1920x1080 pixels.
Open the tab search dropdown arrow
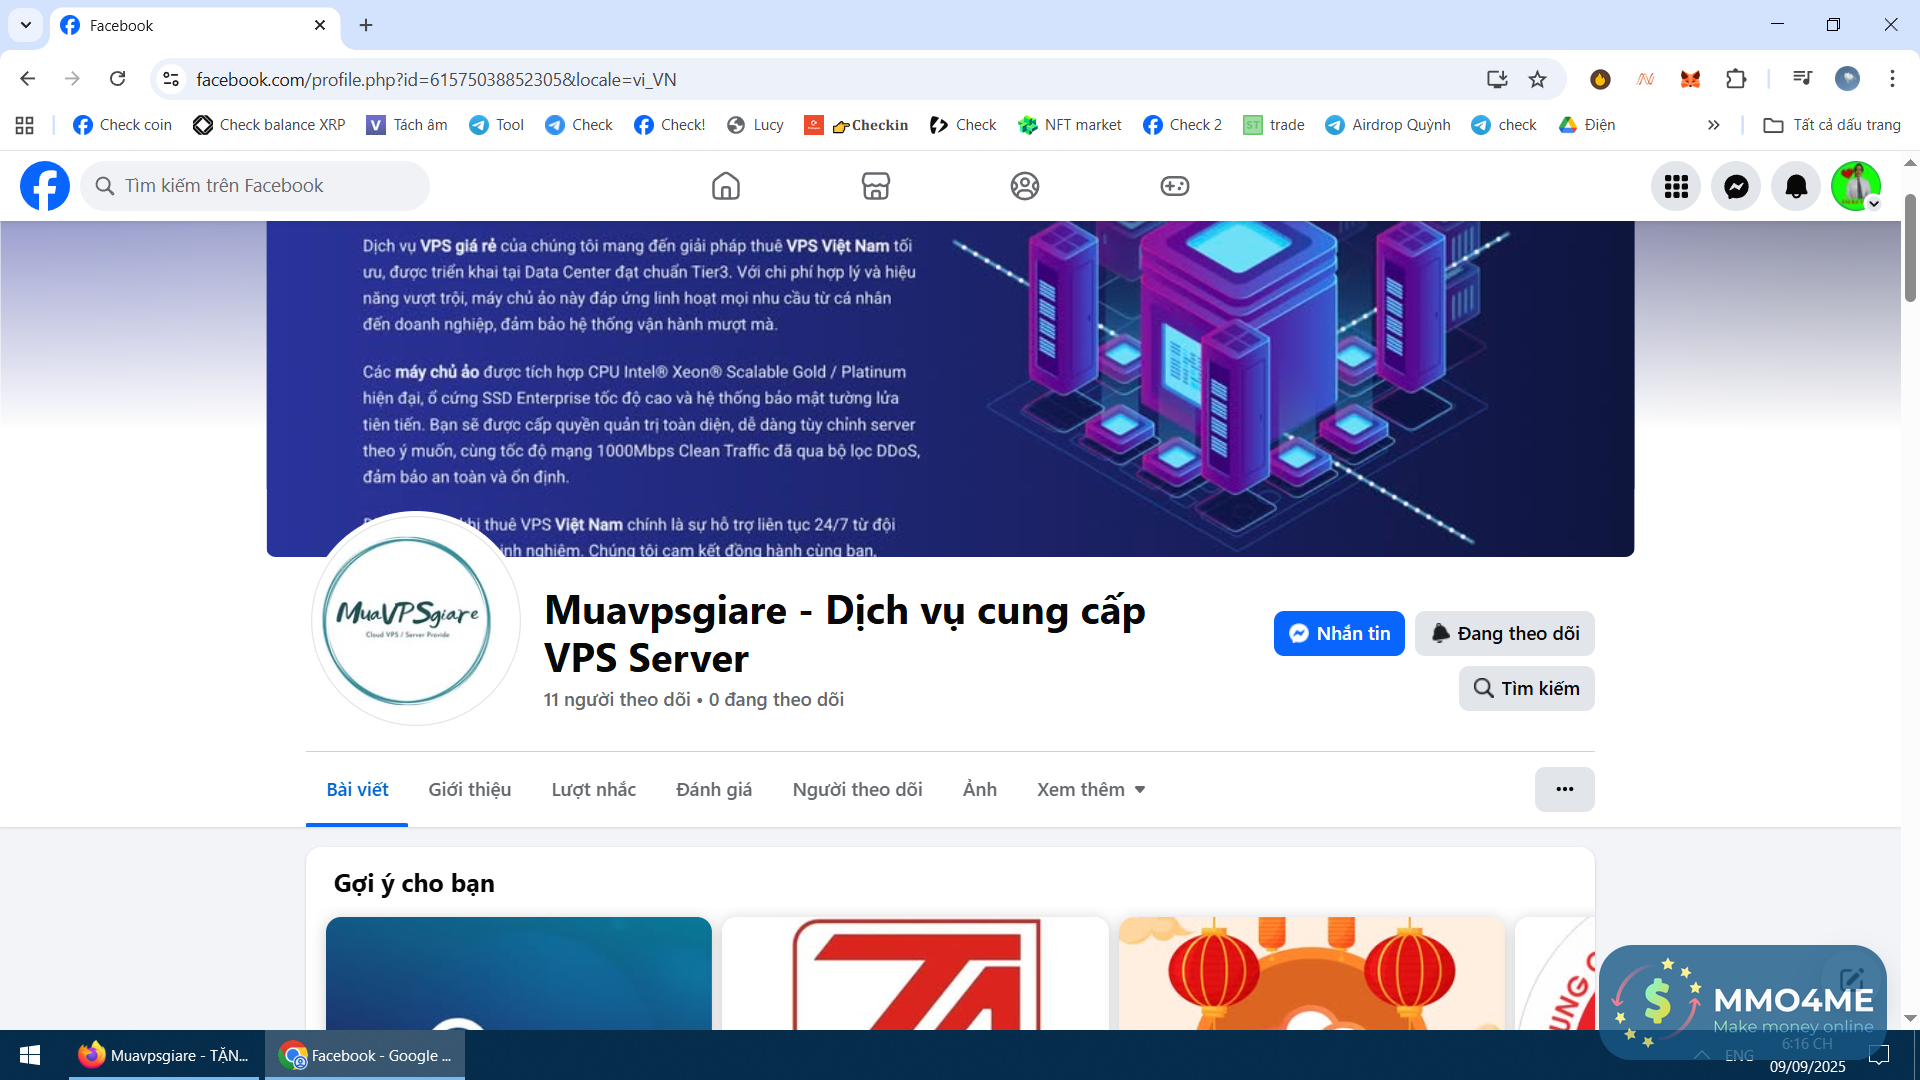(x=26, y=25)
